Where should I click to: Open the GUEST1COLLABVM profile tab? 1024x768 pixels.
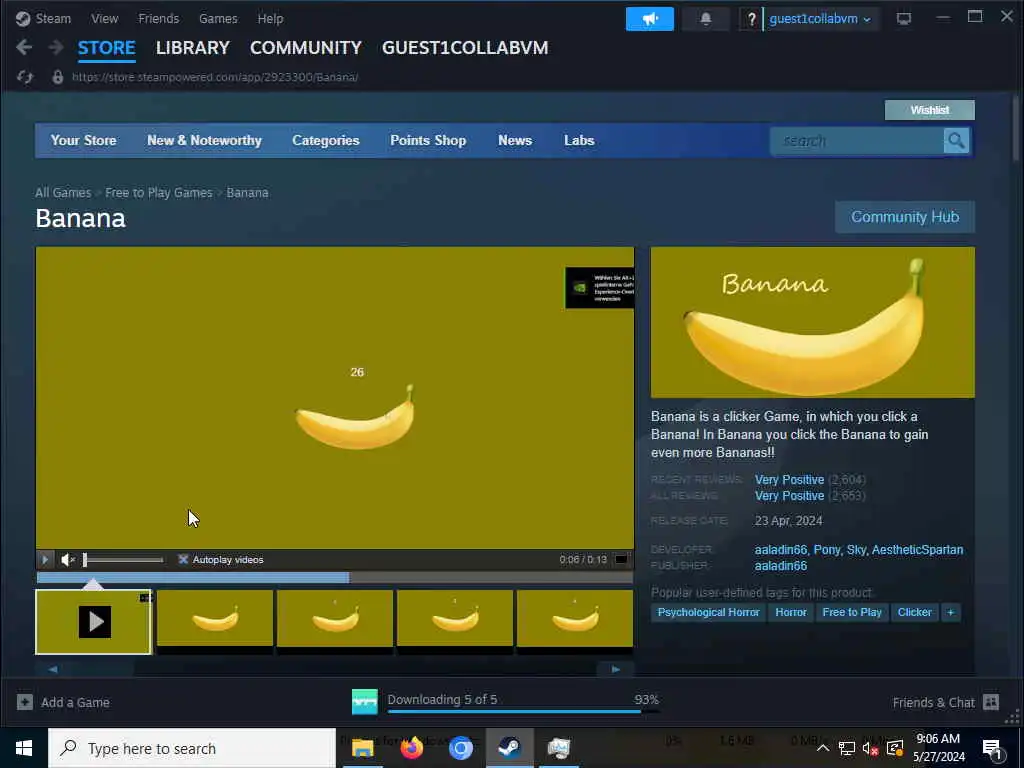point(465,48)
